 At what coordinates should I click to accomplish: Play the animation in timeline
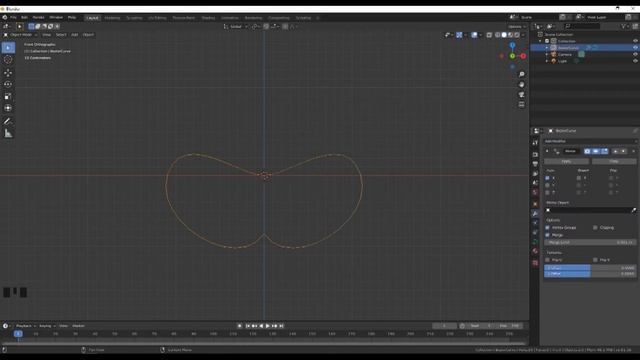(x=268, y=326)
